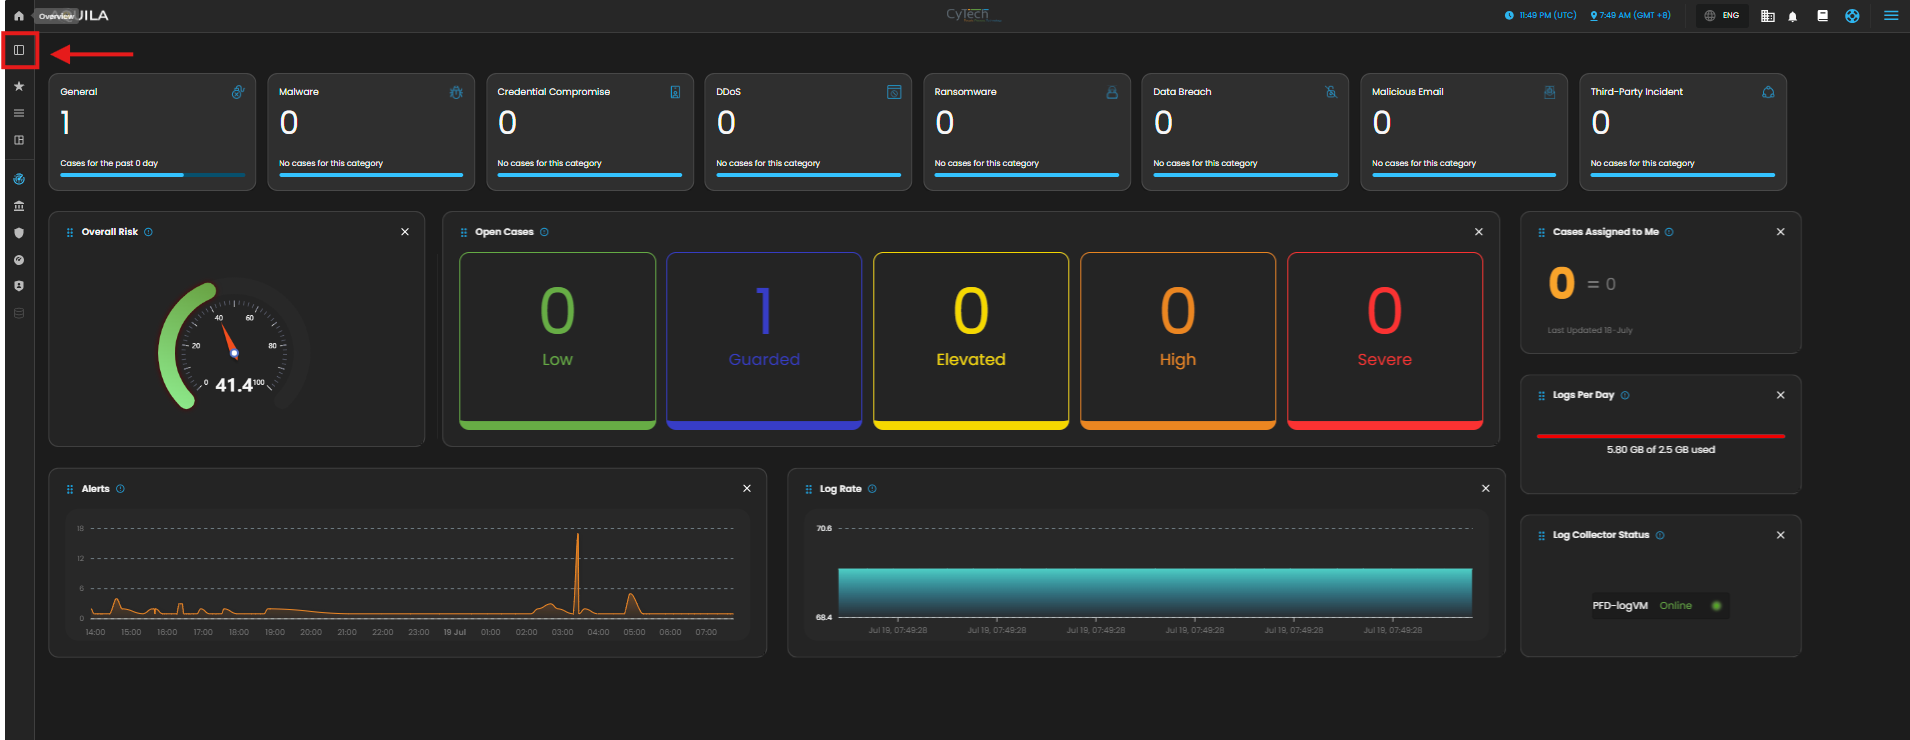Close the Log Collector Status widget
Image resolution: width=1910 pixels, height=740 pixels.
pyautogui.click(x=1781, y=535)
